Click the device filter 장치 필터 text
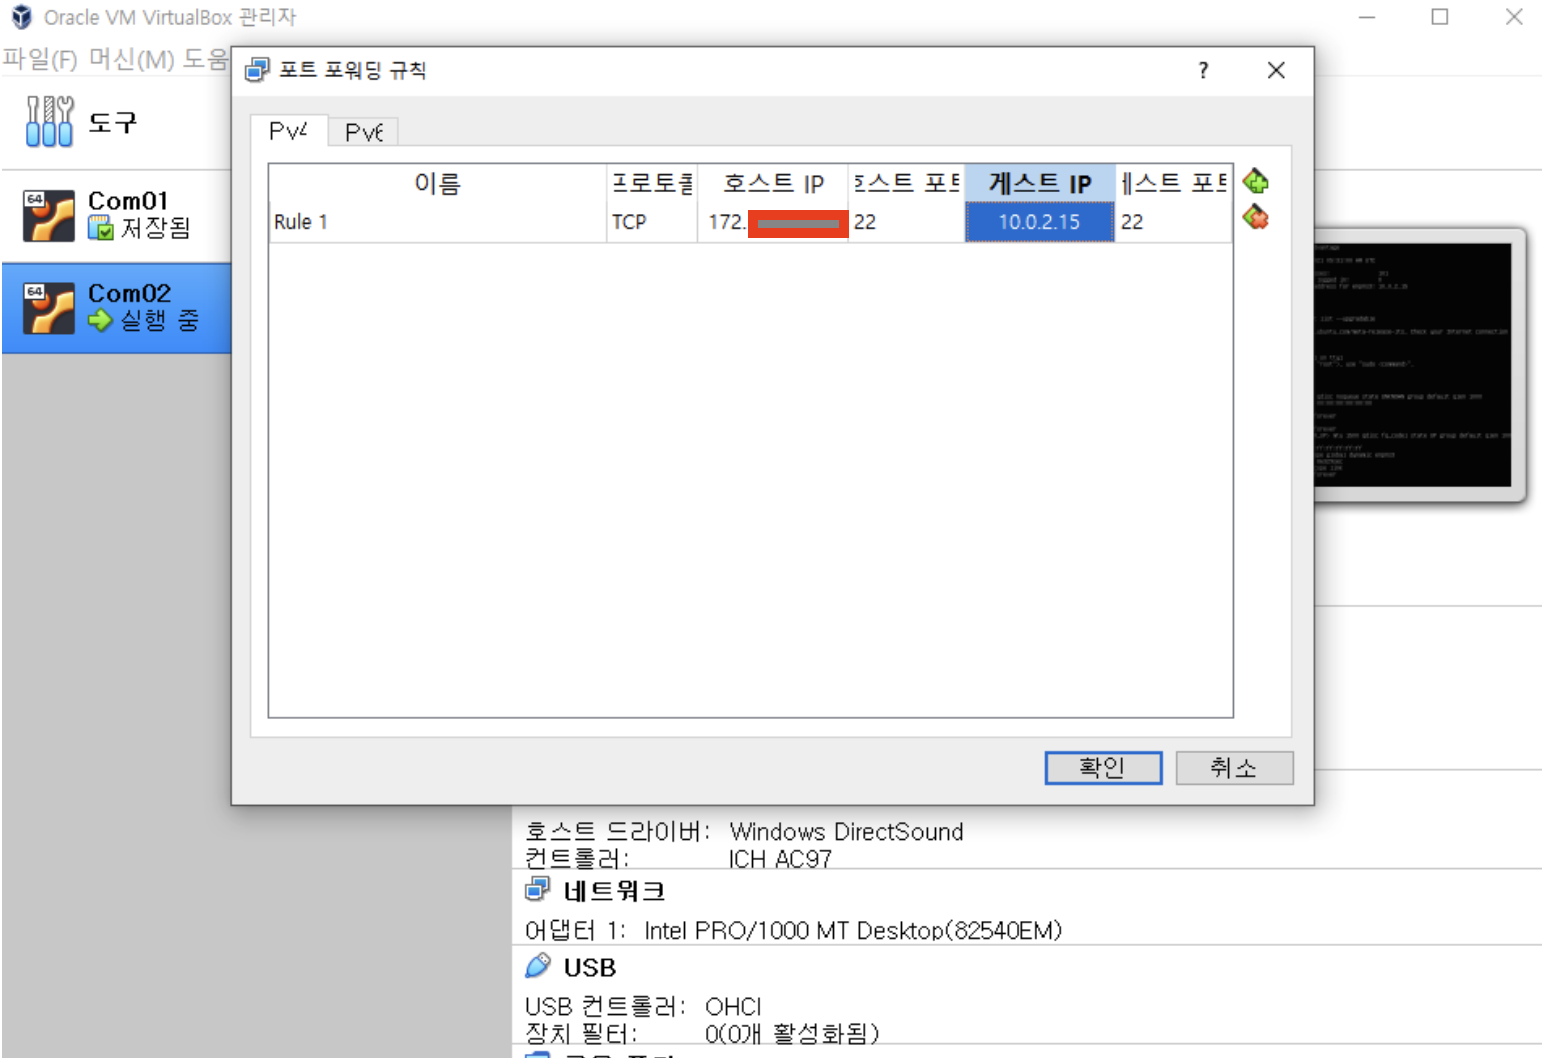 (x=581, y=1033)
